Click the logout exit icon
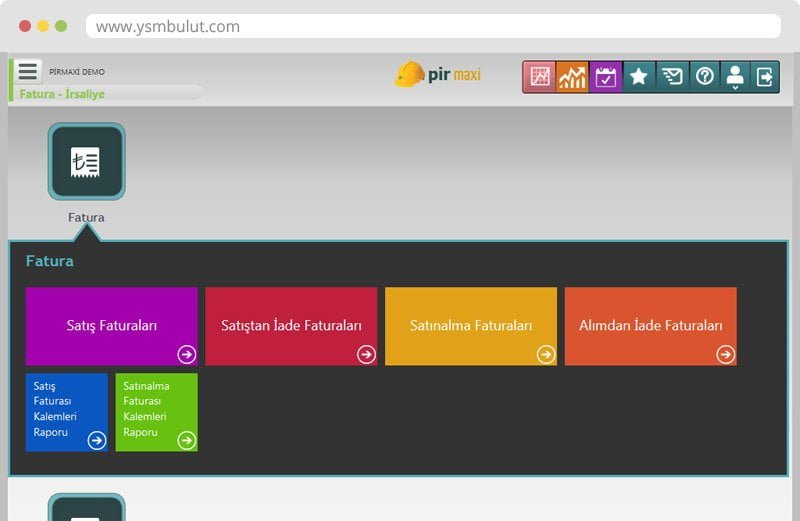800x521 pixels. 765,77
